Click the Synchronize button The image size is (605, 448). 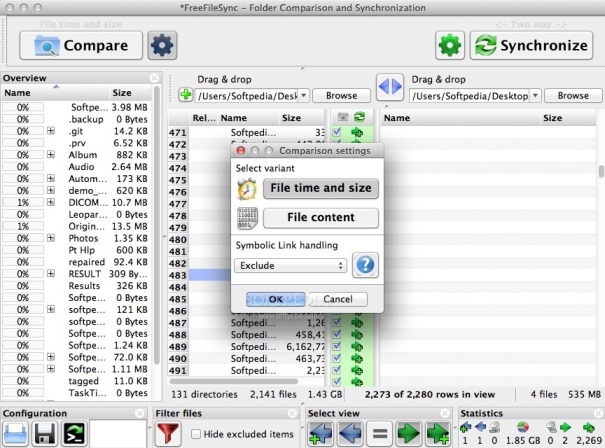531,46
